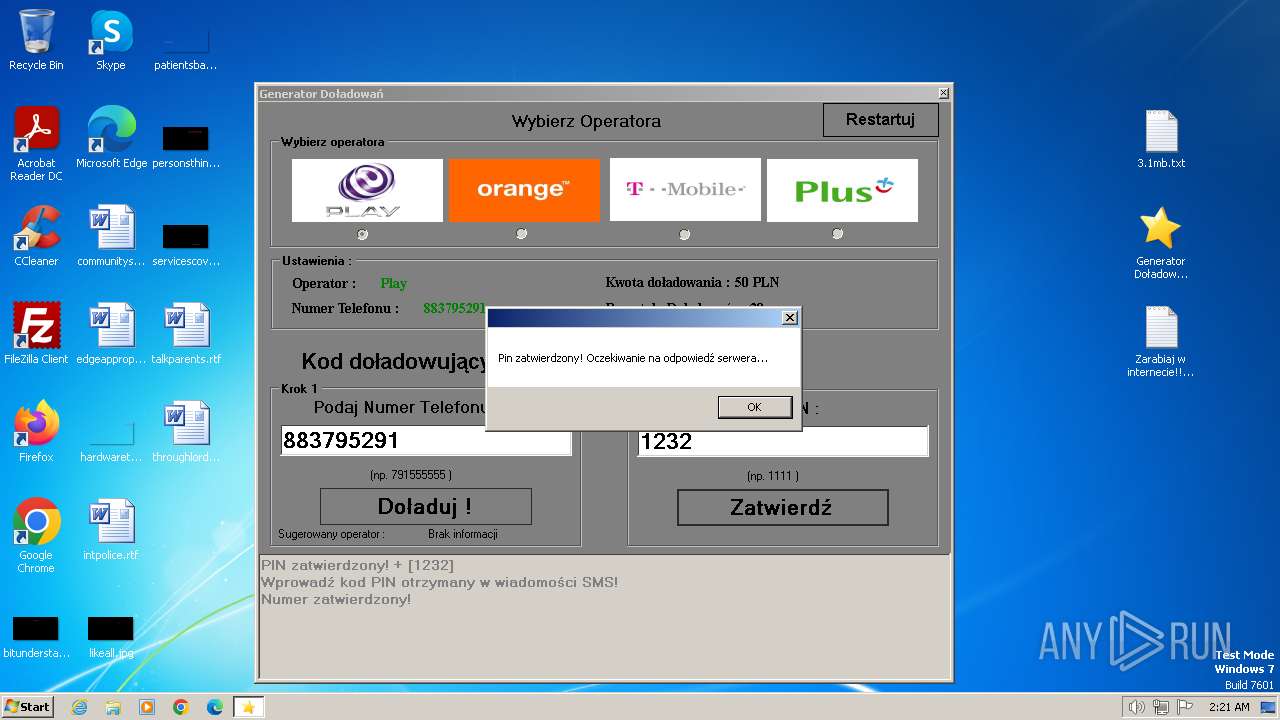The height and width of the screenshot is (720, 1280).
Task: Open the Acrobat Reader DC icon
Action: click(36, 144)
